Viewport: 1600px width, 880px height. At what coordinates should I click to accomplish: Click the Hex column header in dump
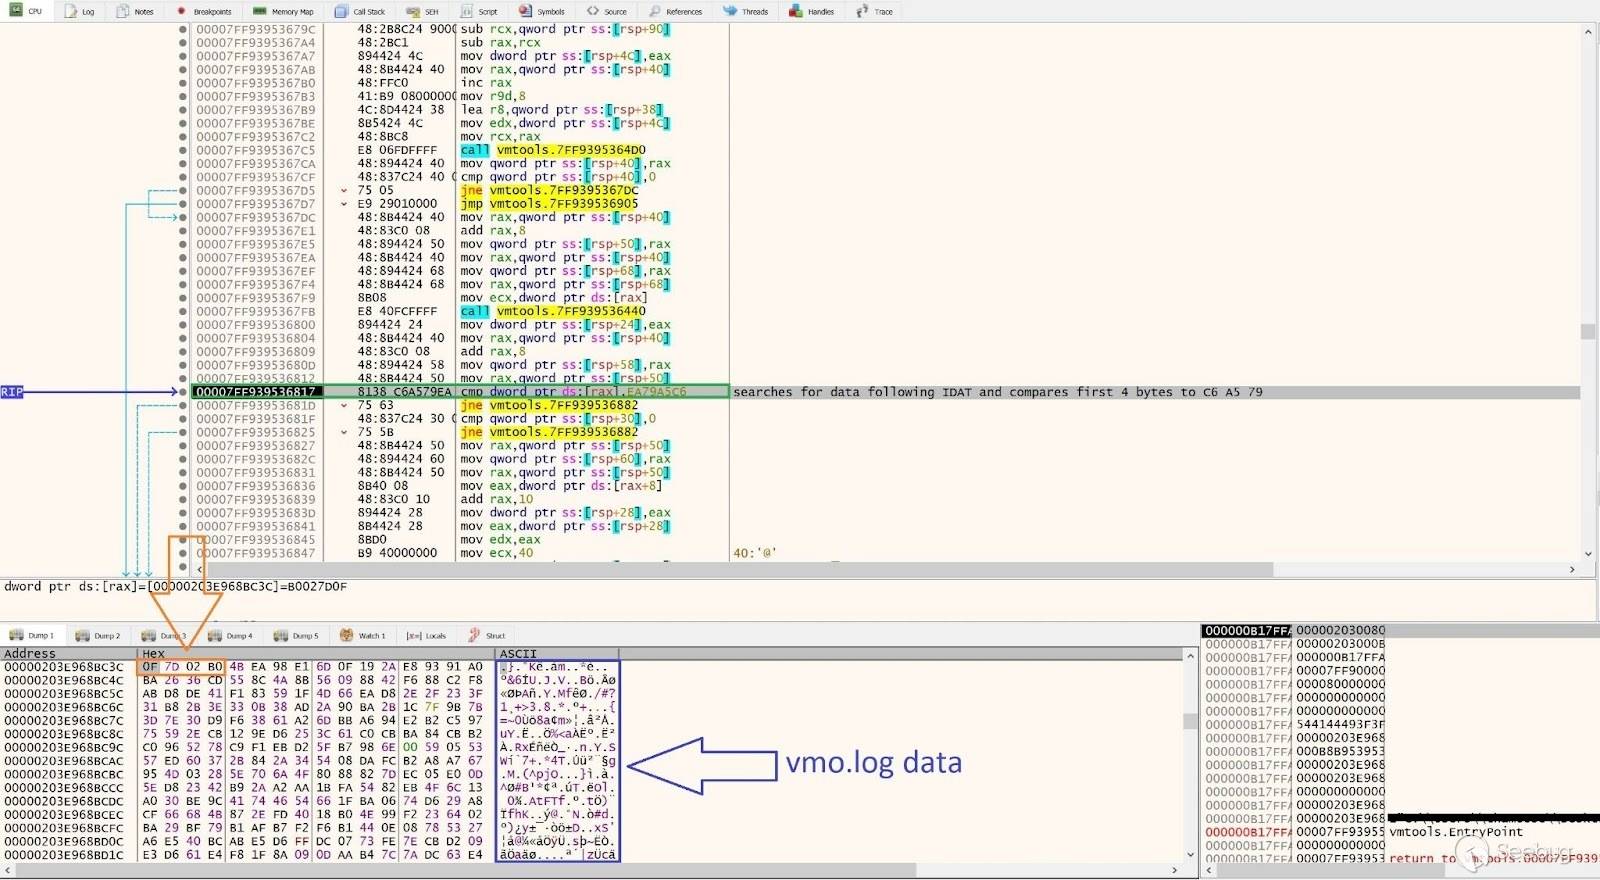click(153, 653)
